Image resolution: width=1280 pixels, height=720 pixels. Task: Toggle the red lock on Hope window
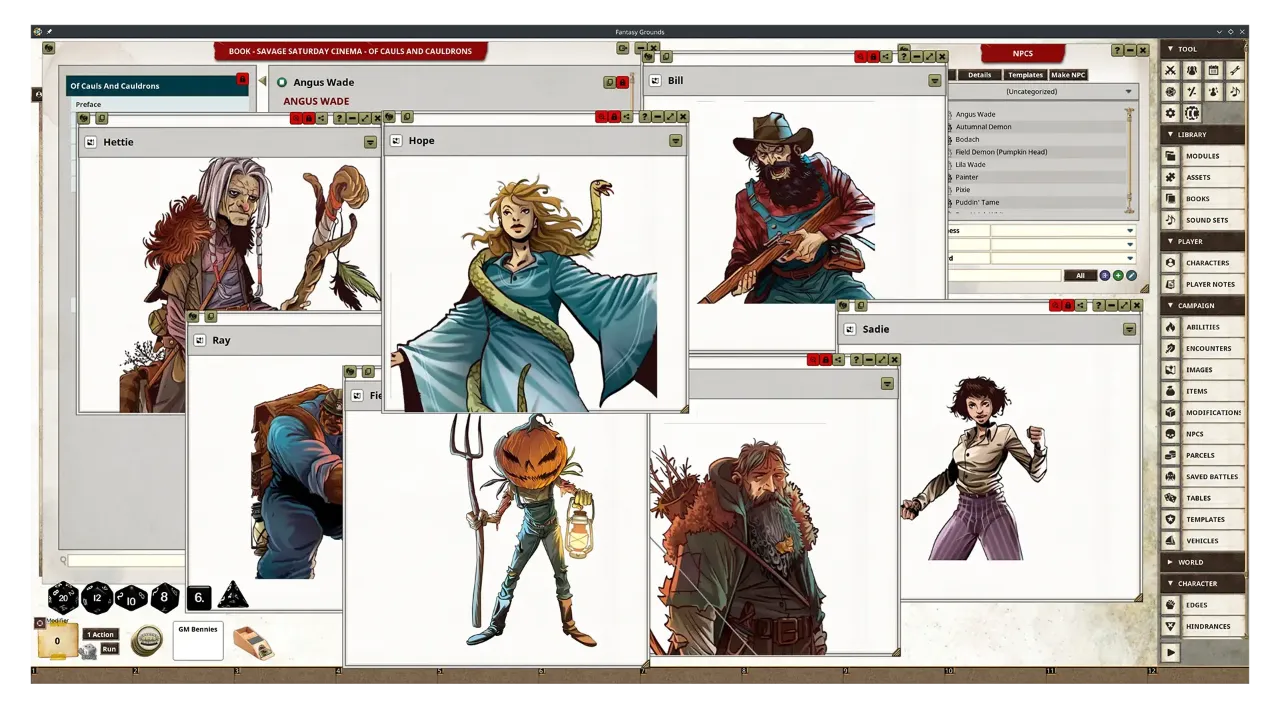(614, 117)
